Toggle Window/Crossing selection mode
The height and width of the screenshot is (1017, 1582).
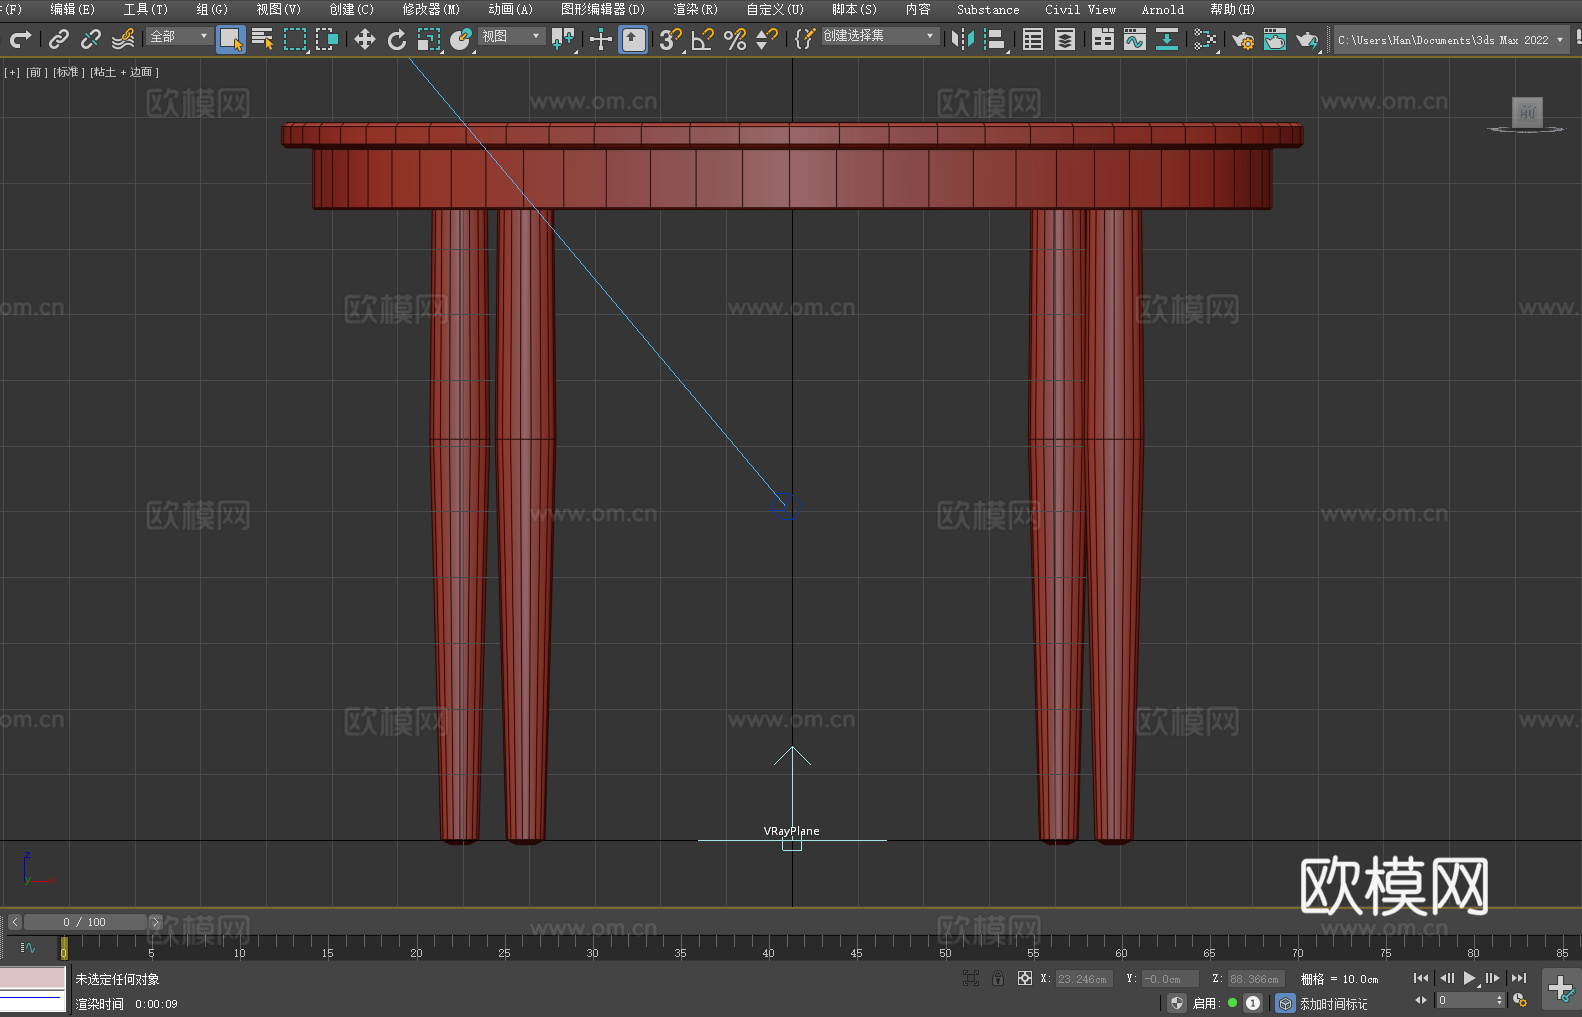[x=327, y=39]
